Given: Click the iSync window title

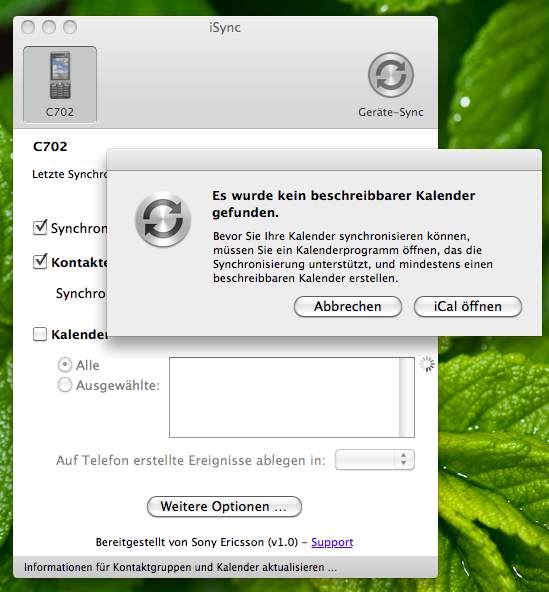Looking at the screenshot, I should [x=225, y=28].
